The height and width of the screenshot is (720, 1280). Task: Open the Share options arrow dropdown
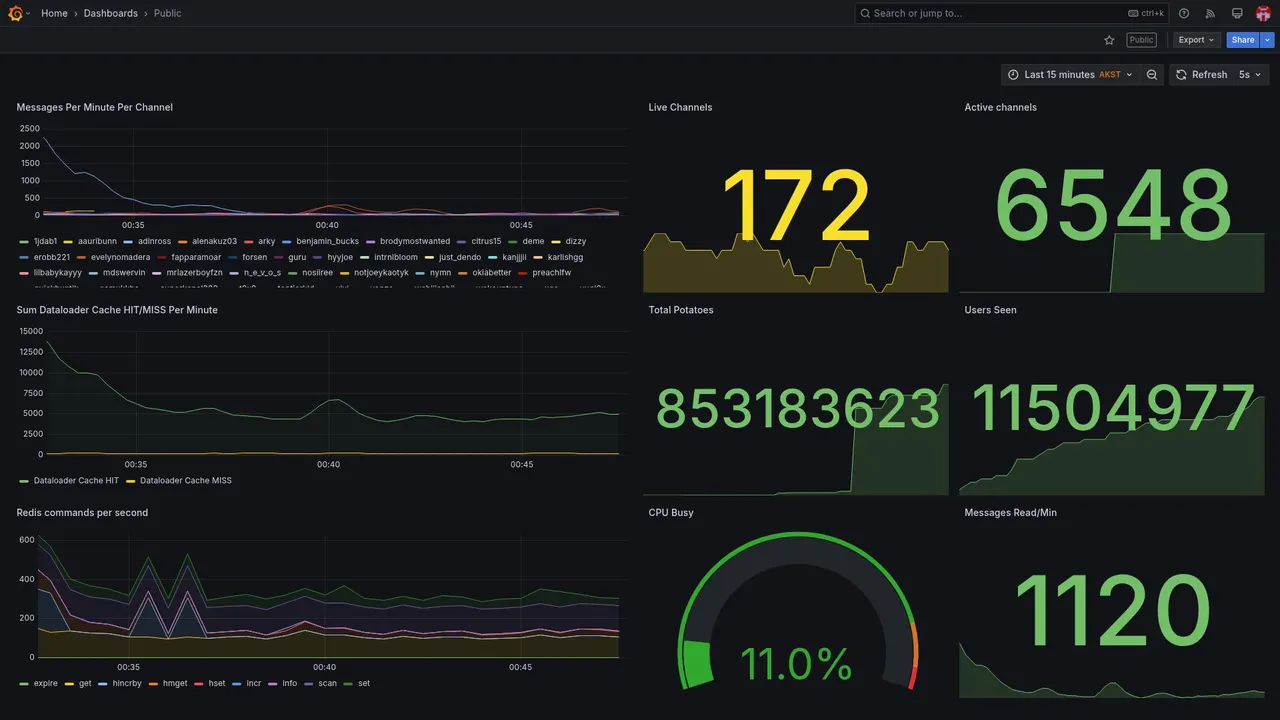pos(1267,40)
